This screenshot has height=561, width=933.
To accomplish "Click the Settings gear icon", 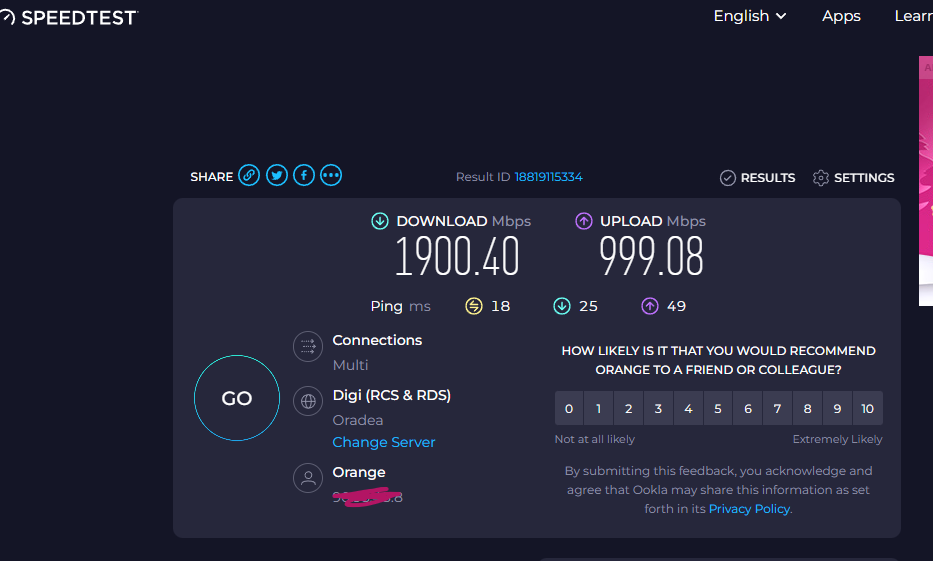I will click(821, 178).
